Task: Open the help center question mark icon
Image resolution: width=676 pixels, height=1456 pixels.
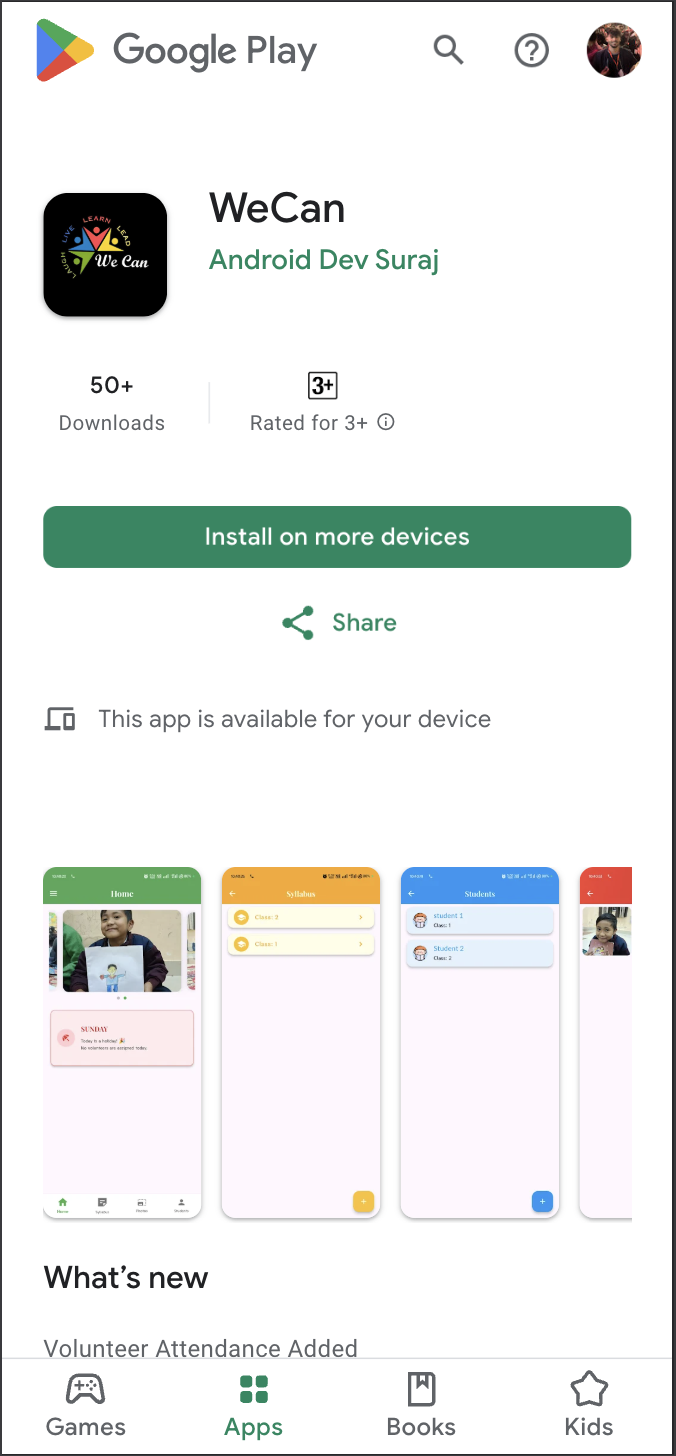Action: coord(531,50)
